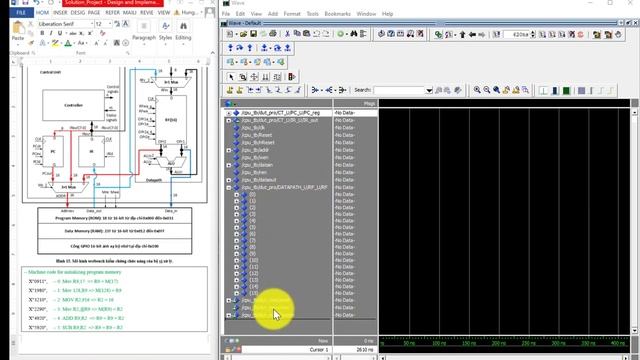Open the Bookmarks menu in Wave window

(337, 14)
